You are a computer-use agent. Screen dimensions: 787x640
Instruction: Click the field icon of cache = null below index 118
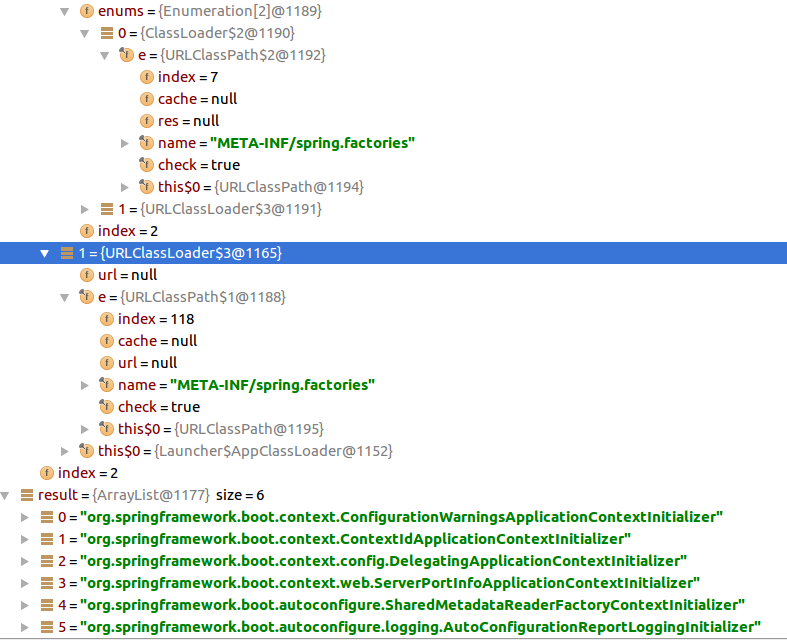pyautogui.click(x=107, y=341)
